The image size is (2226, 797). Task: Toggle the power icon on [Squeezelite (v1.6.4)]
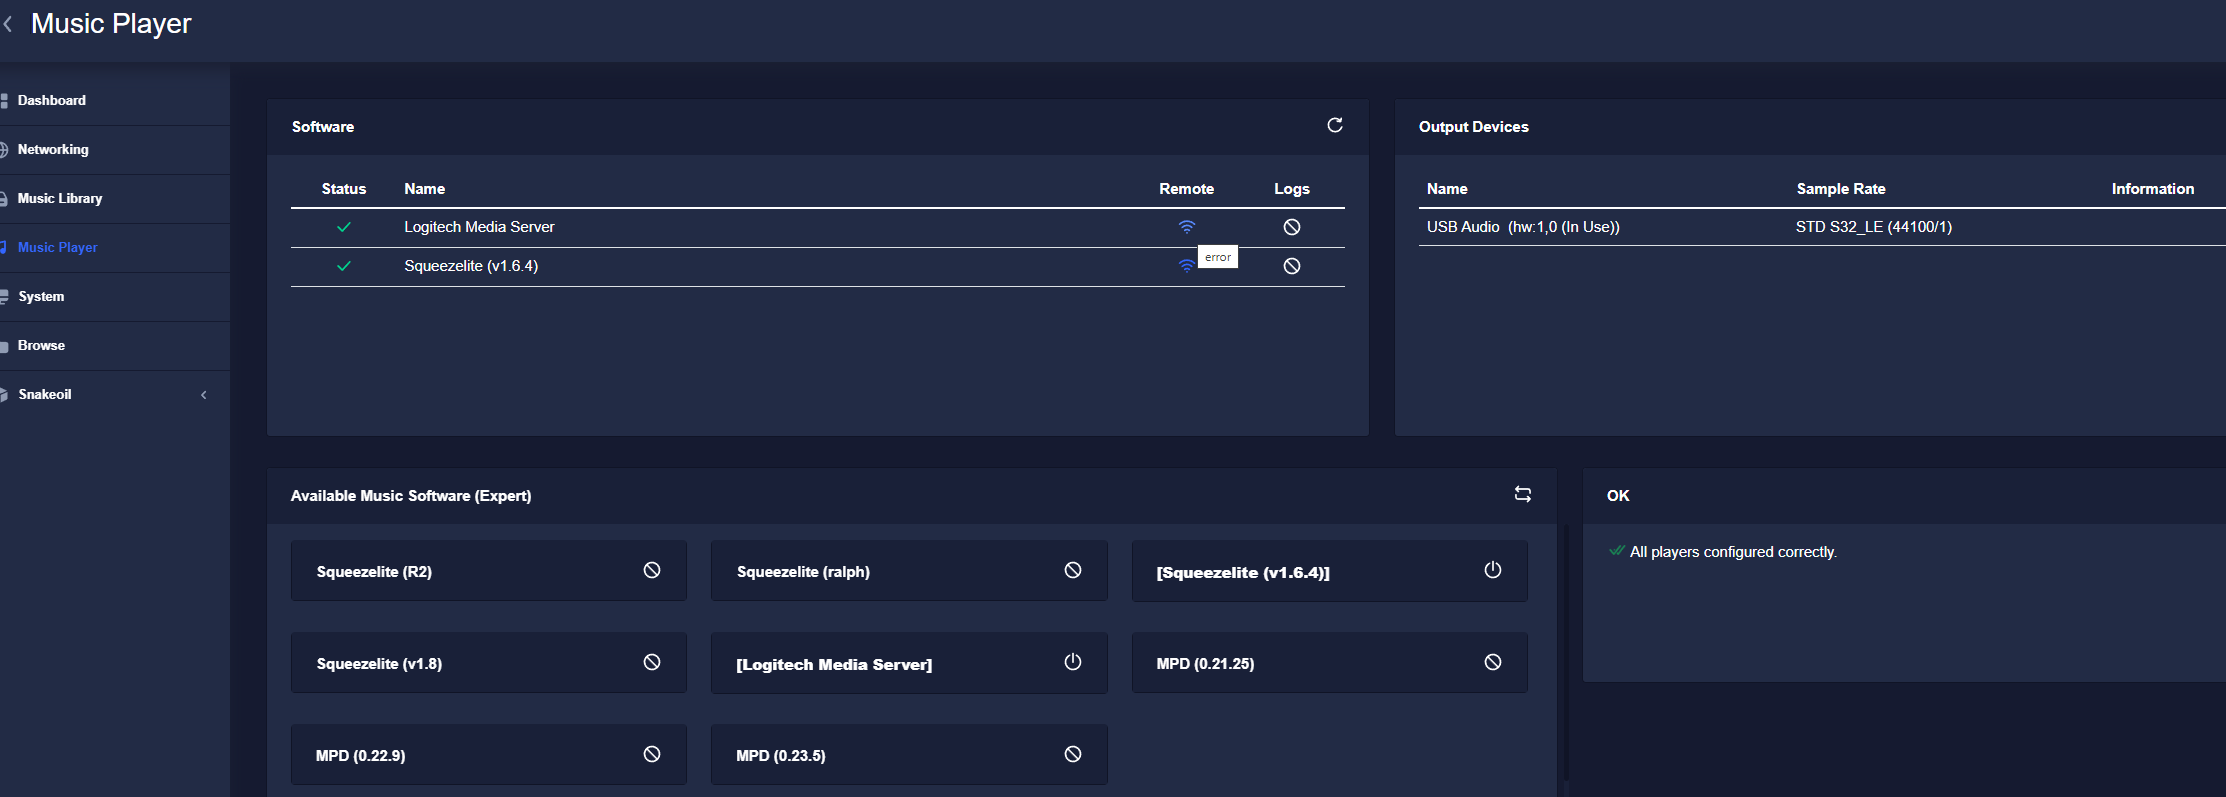1492,570
